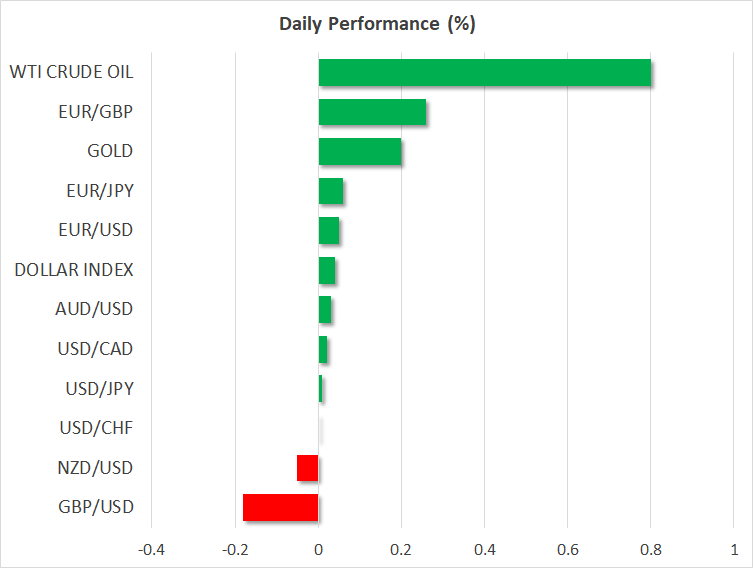
Task: Select the DOLLAR INDEX label text
Action: [74, 270]
